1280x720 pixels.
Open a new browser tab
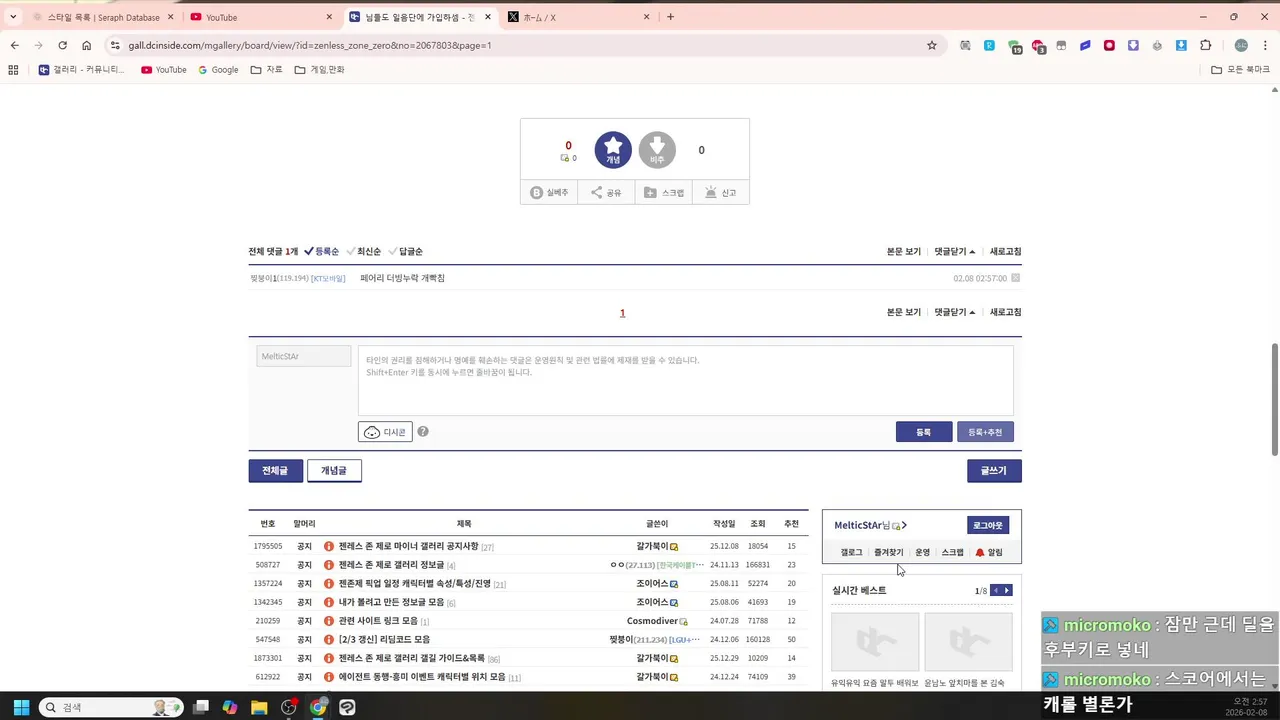pos(670,17)
